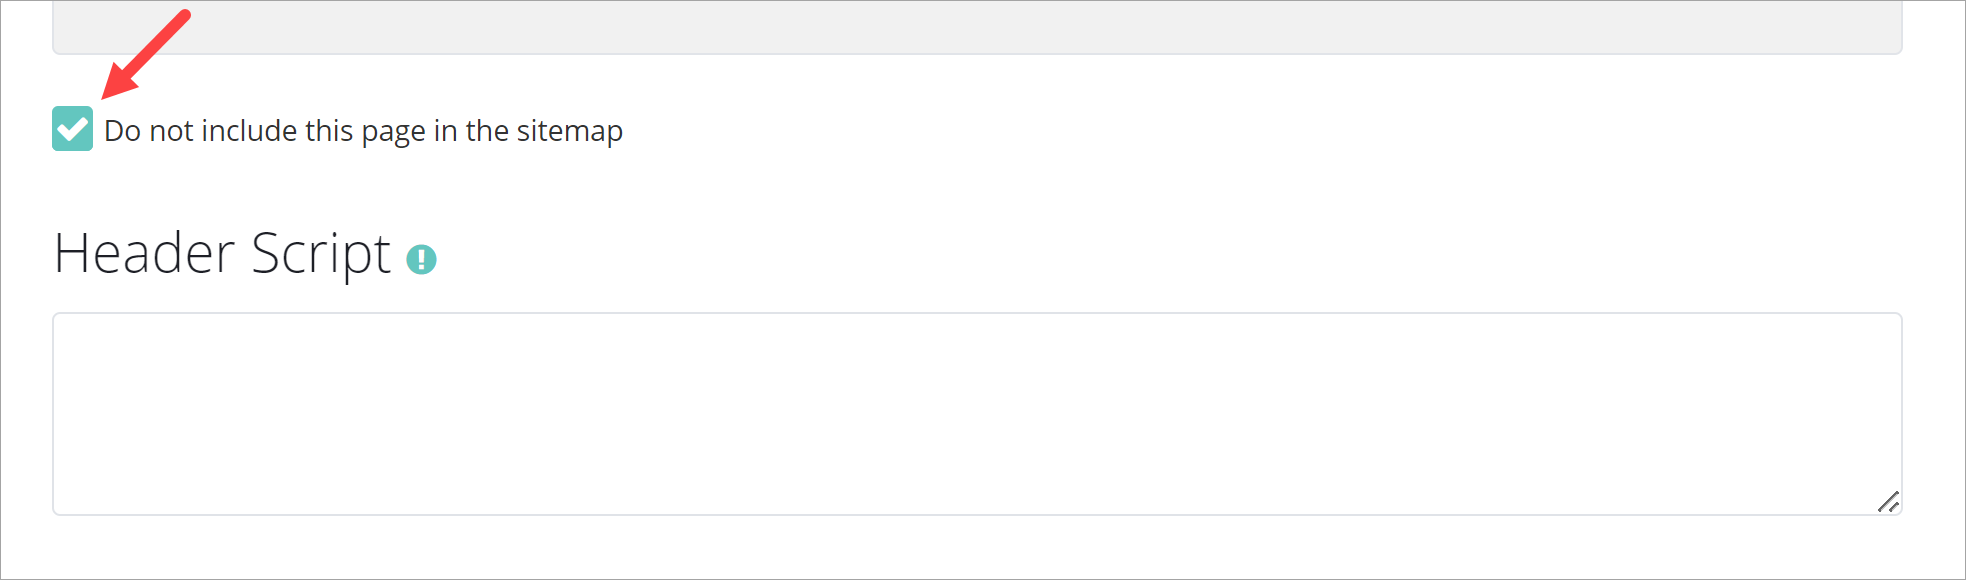
Task: Place cursor in the large empty script box
Action: coord(976,414)
